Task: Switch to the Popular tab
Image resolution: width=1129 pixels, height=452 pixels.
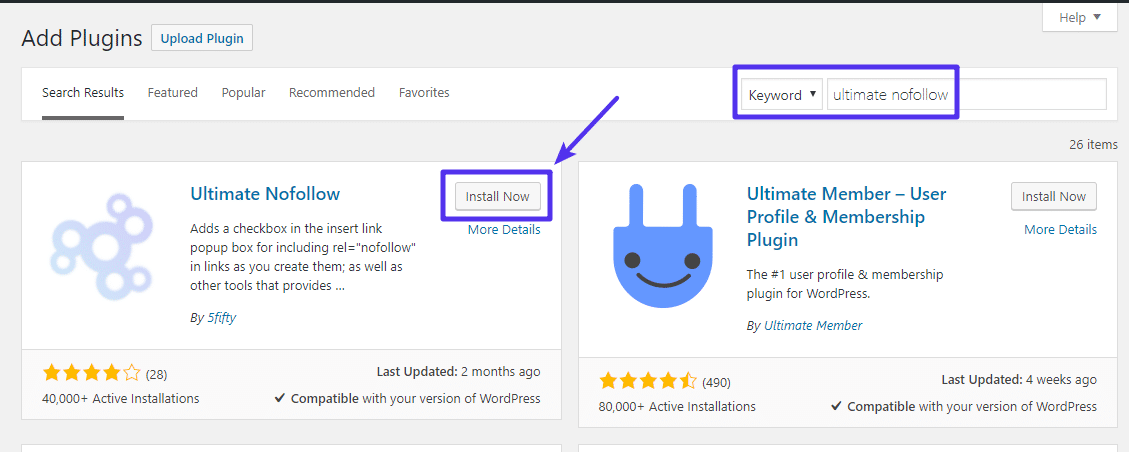Action: point(243,92)
